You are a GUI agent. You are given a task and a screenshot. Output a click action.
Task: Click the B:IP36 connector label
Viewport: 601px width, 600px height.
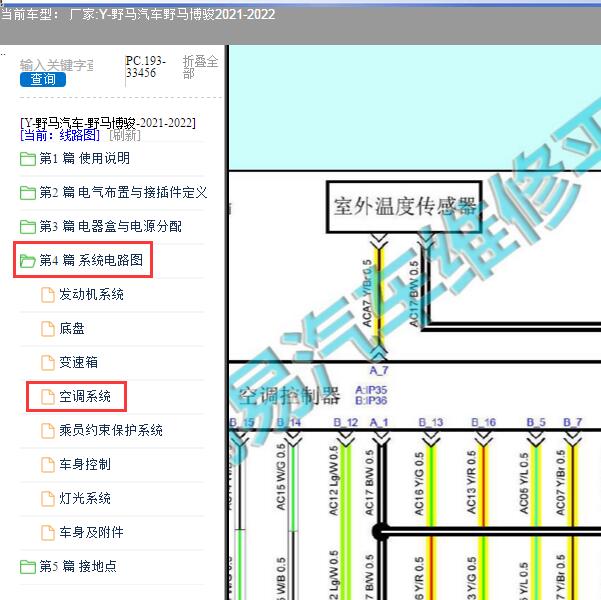(371, 401)
